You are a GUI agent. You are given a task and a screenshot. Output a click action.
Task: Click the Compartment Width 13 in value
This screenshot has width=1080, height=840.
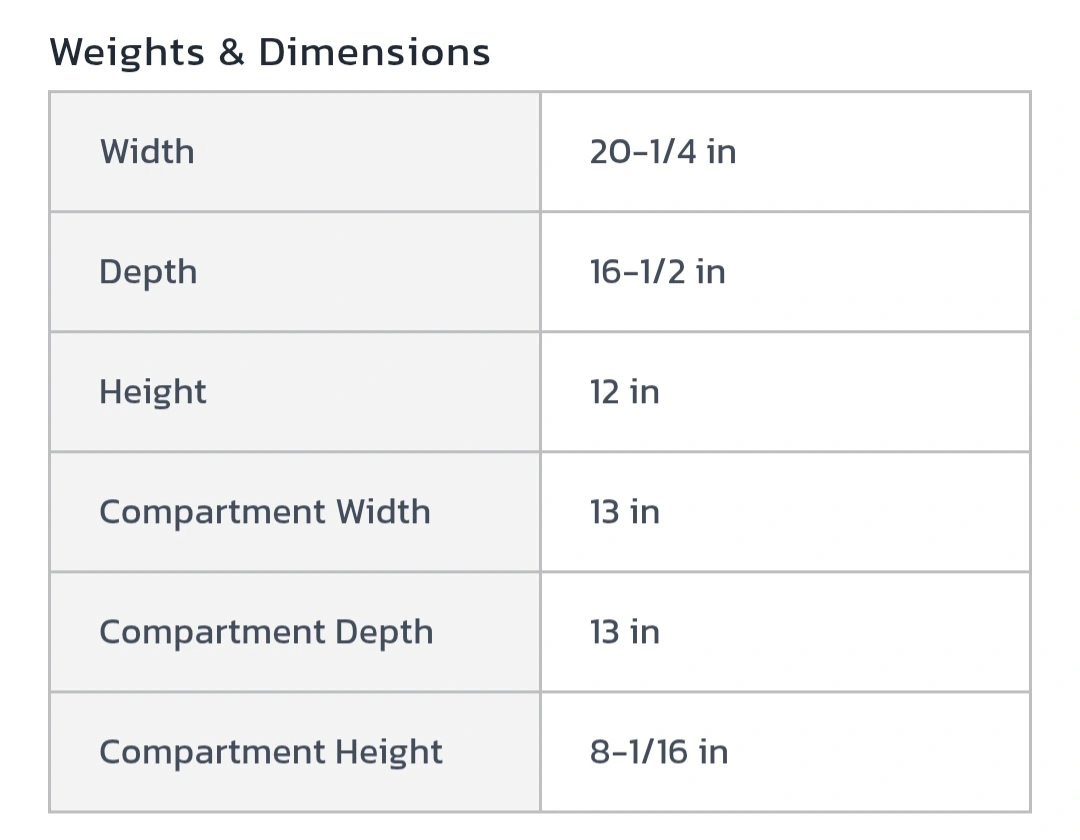624,512
